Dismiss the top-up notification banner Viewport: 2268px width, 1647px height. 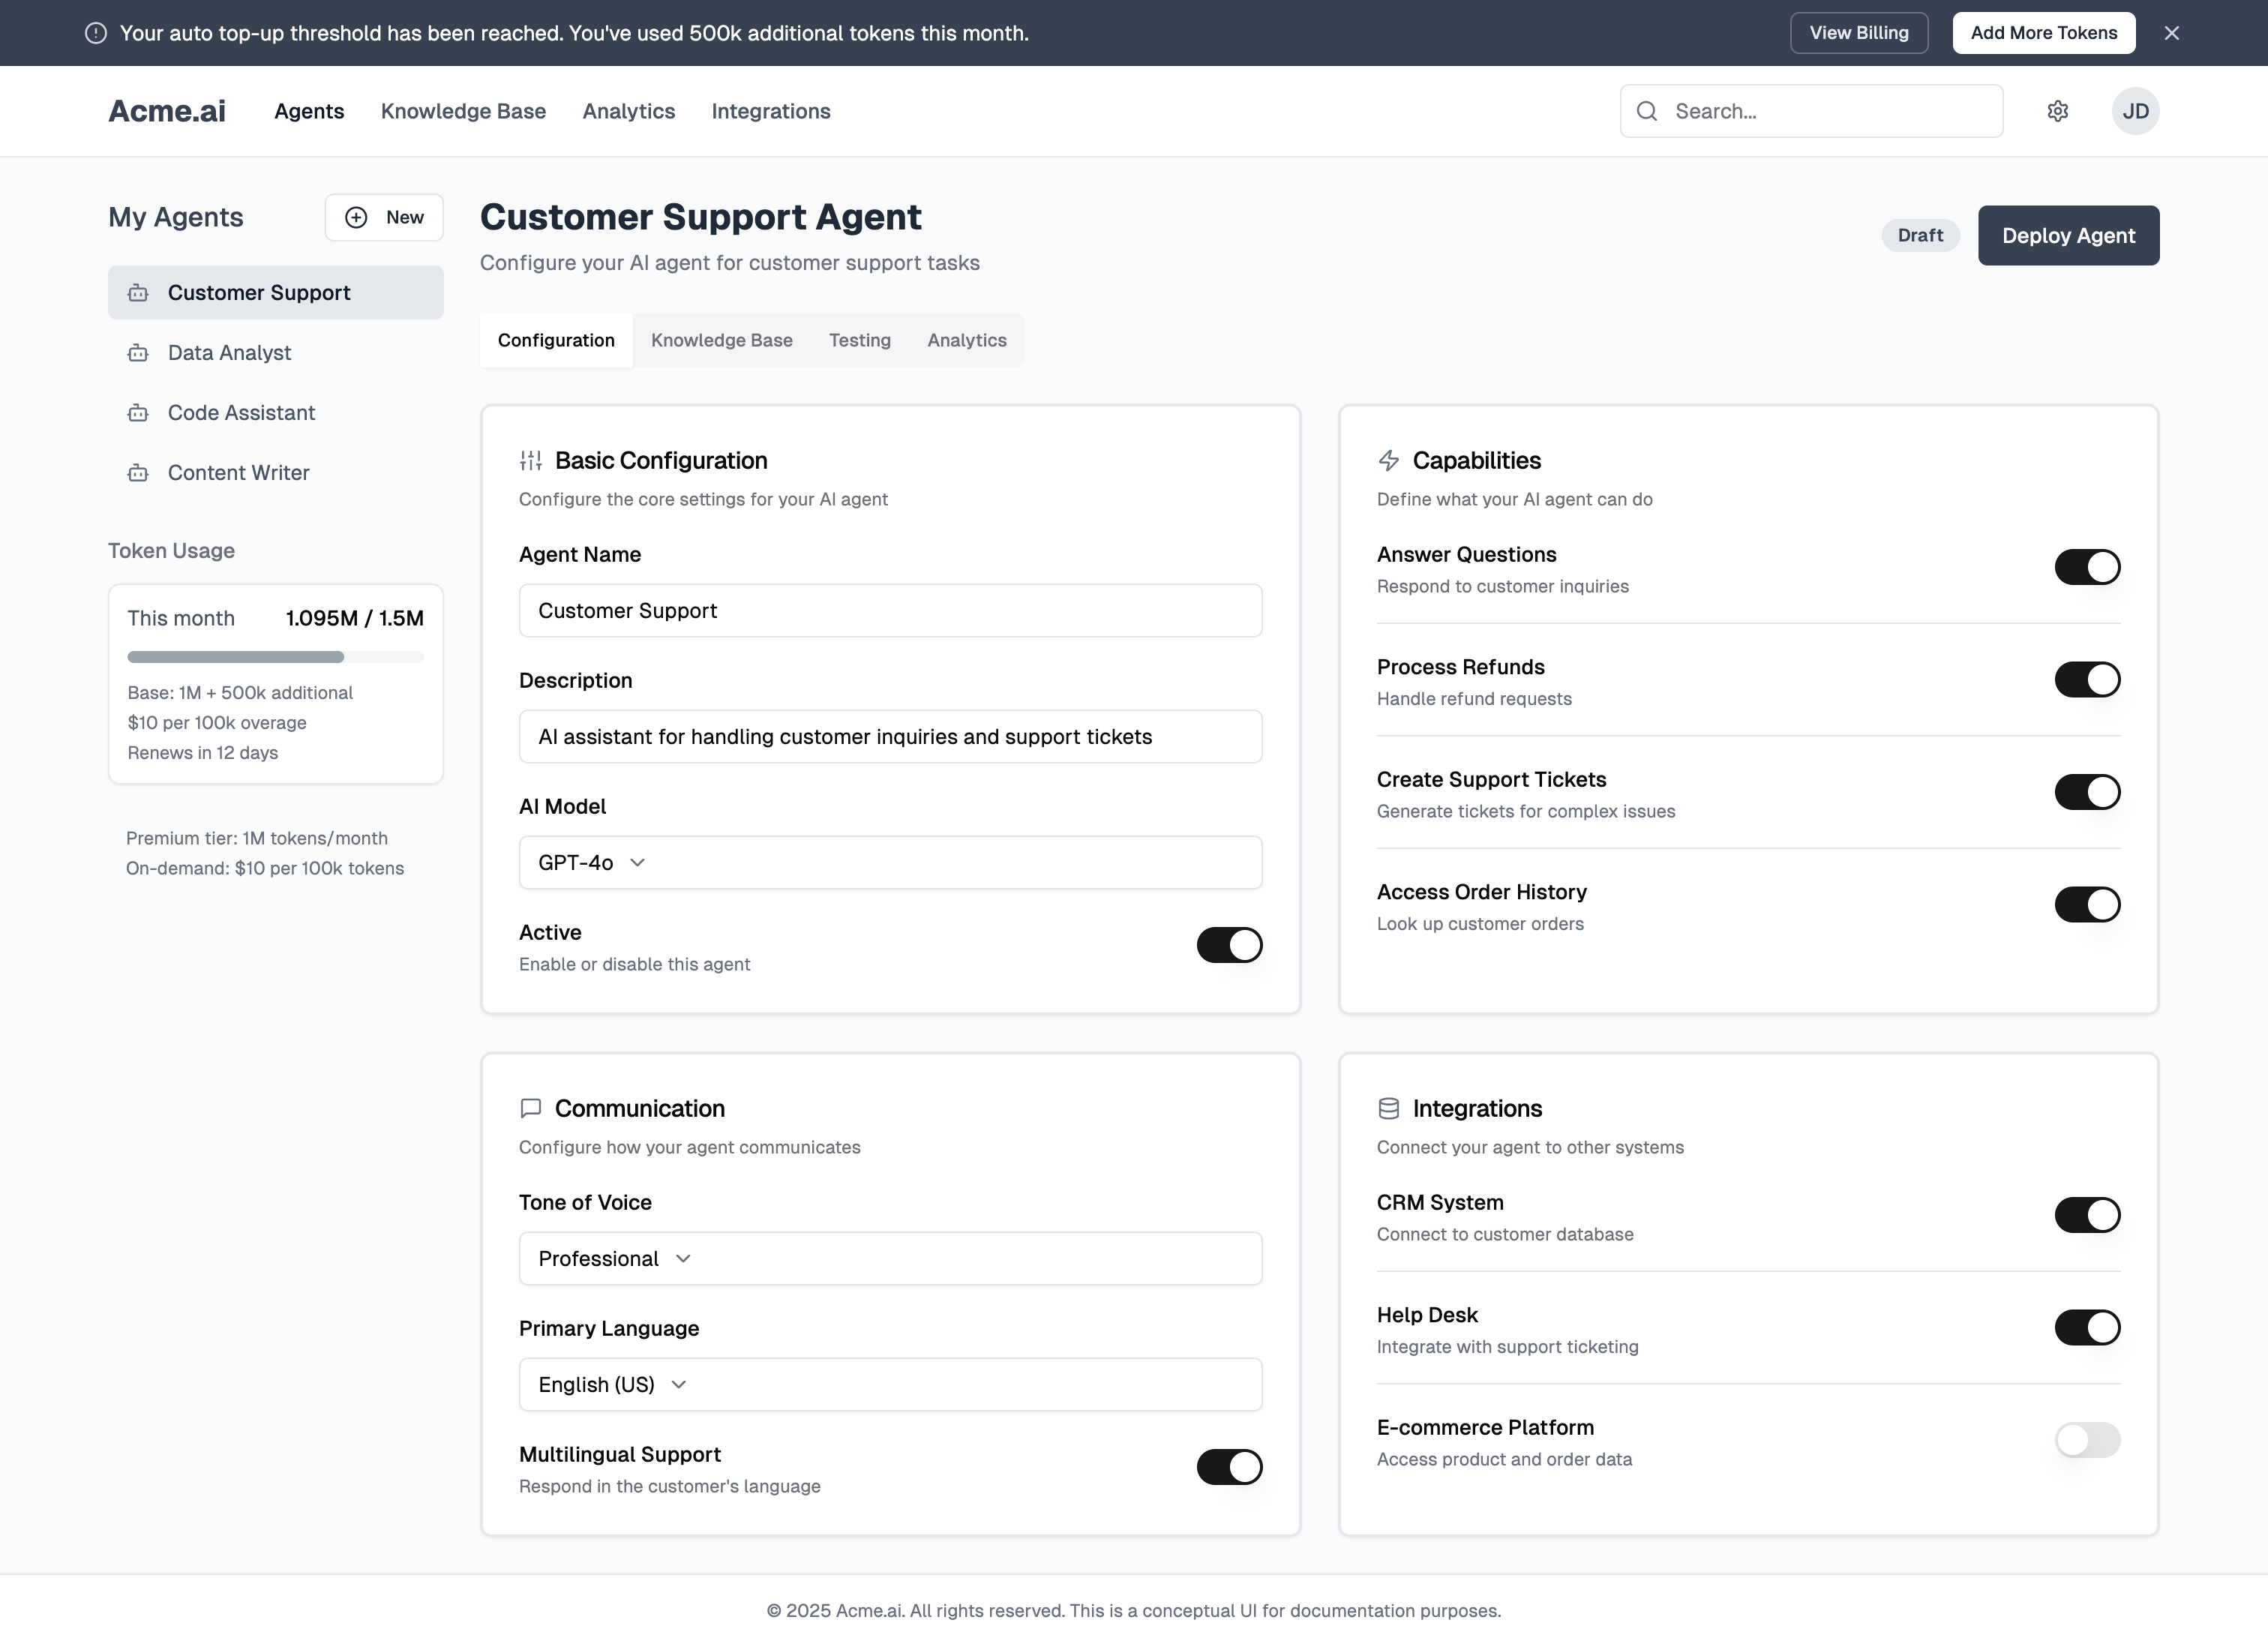point(2171,33)
